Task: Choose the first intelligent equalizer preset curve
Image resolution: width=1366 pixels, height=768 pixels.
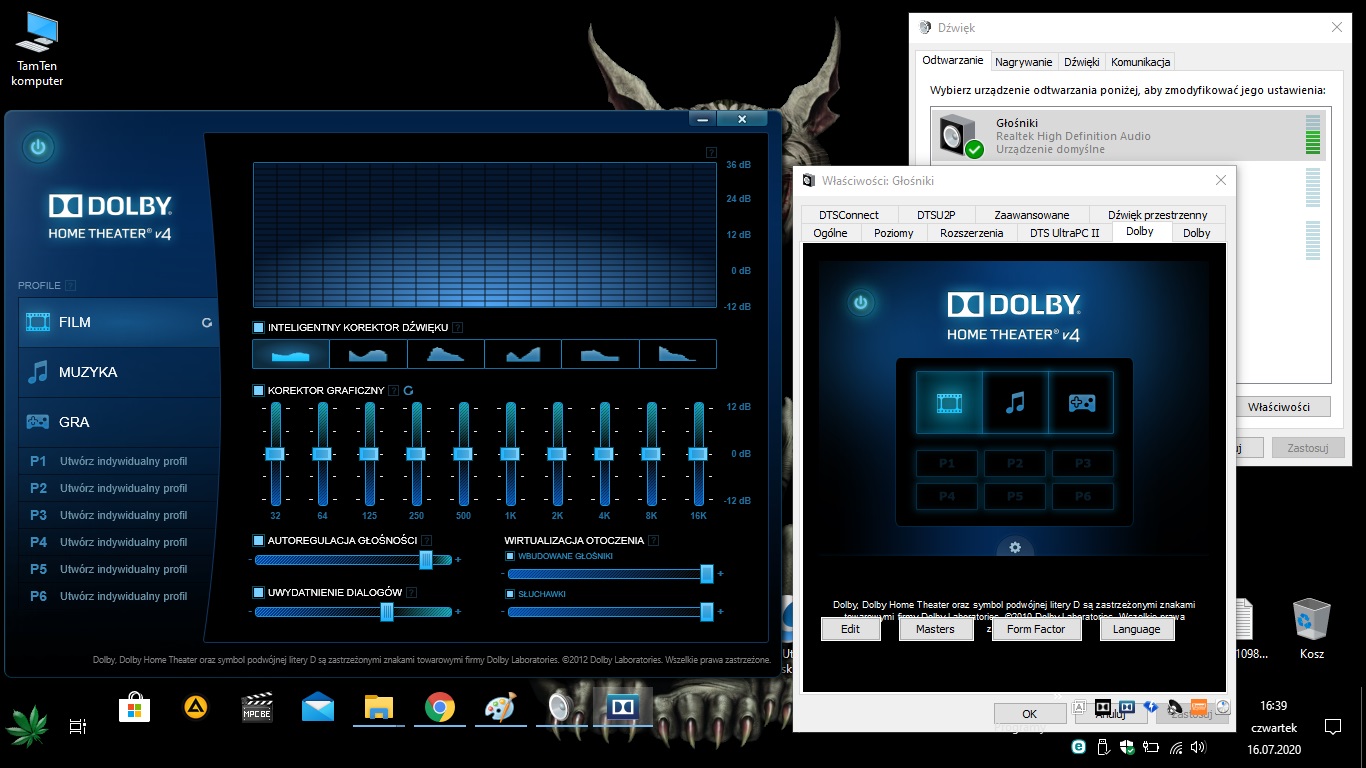Action: click(291, 354)
